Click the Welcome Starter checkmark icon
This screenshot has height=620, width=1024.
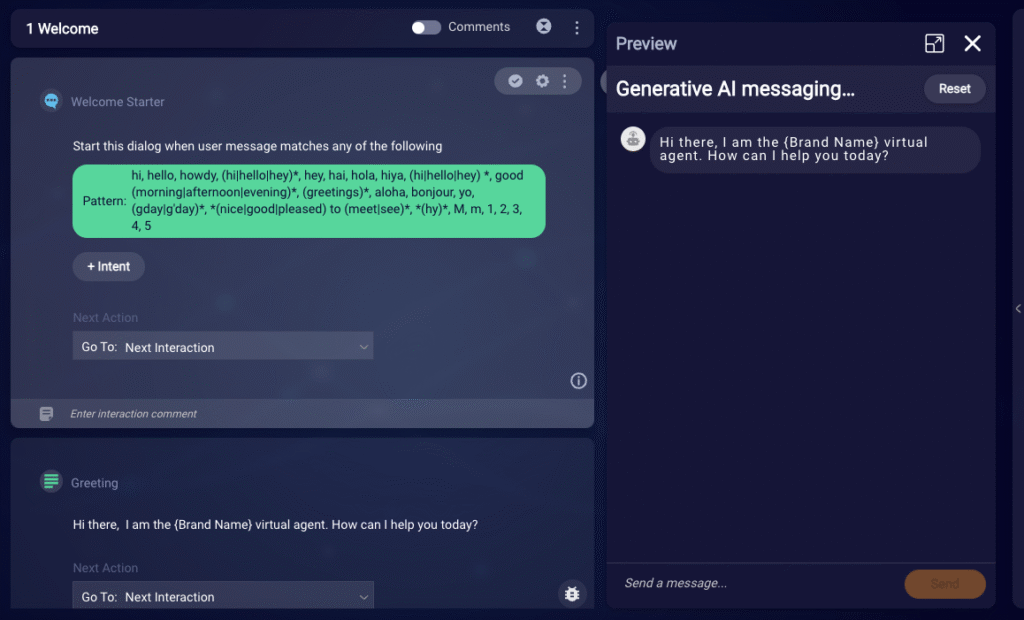click(515, 81)
